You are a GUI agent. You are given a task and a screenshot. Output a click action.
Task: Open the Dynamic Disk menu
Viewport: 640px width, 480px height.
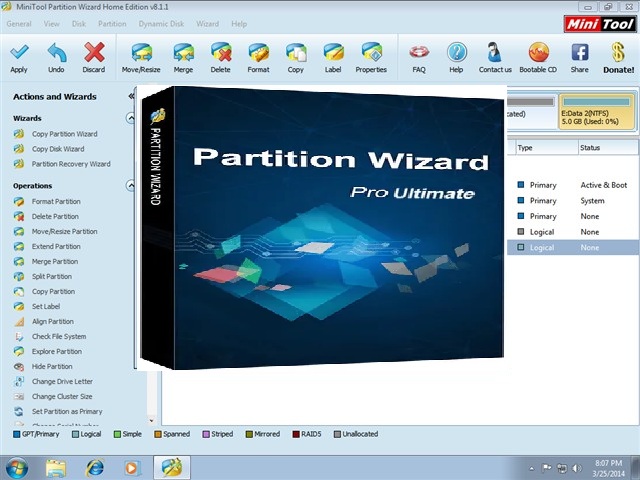(x=160, y=23)
